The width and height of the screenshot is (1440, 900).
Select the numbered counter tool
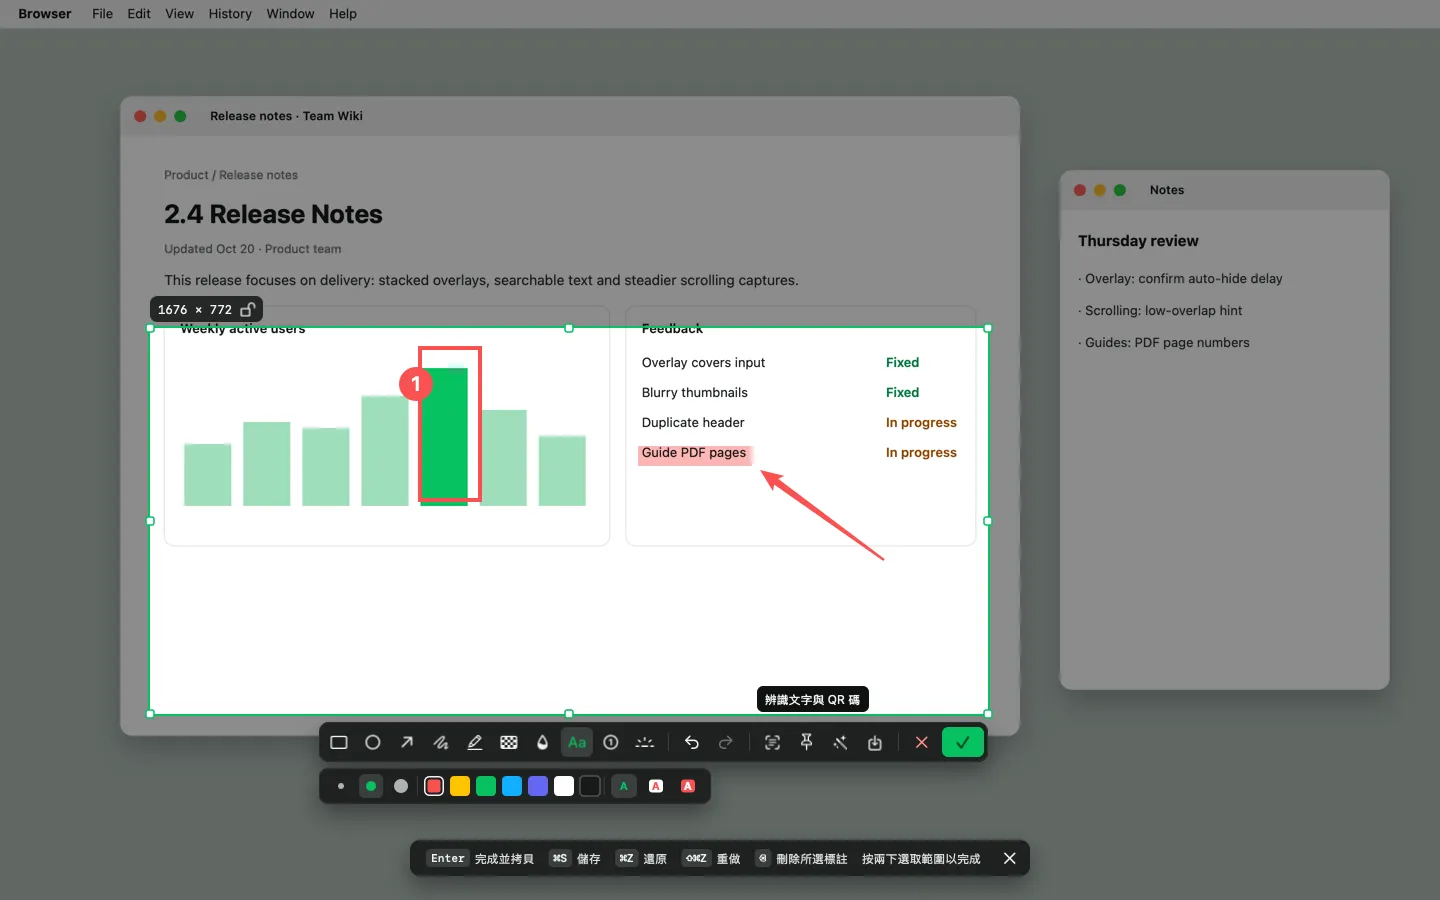click(x=611, y=743)
